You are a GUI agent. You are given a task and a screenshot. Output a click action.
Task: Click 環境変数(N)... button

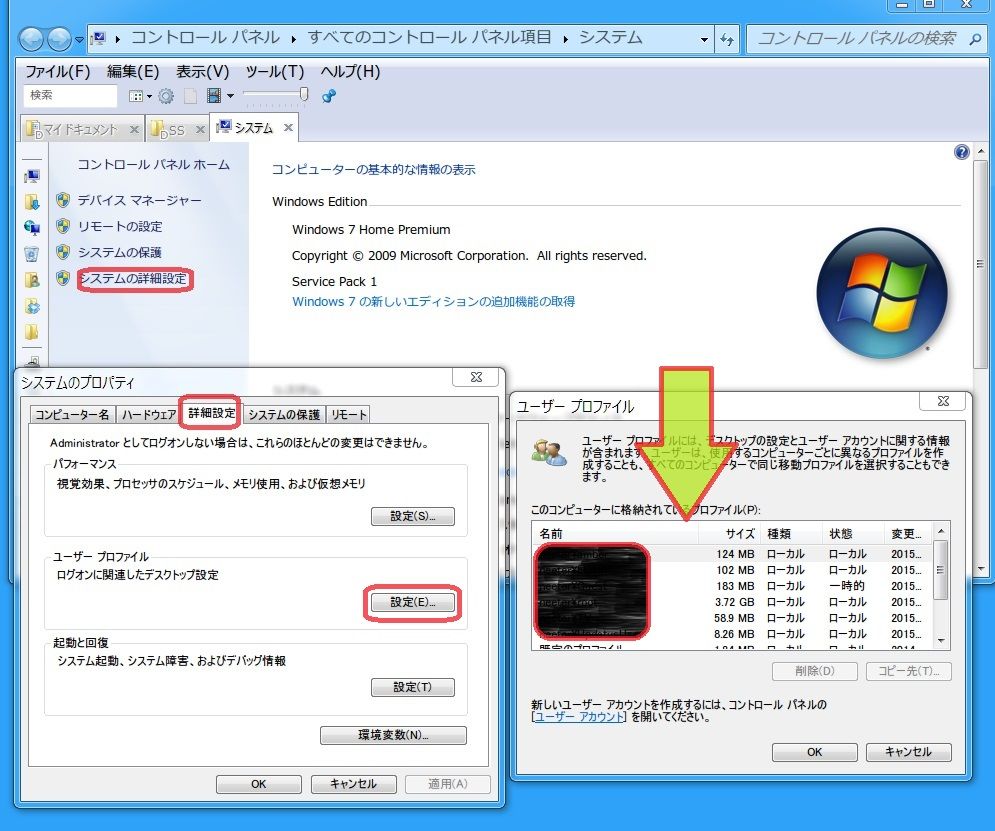coord(393,735)
